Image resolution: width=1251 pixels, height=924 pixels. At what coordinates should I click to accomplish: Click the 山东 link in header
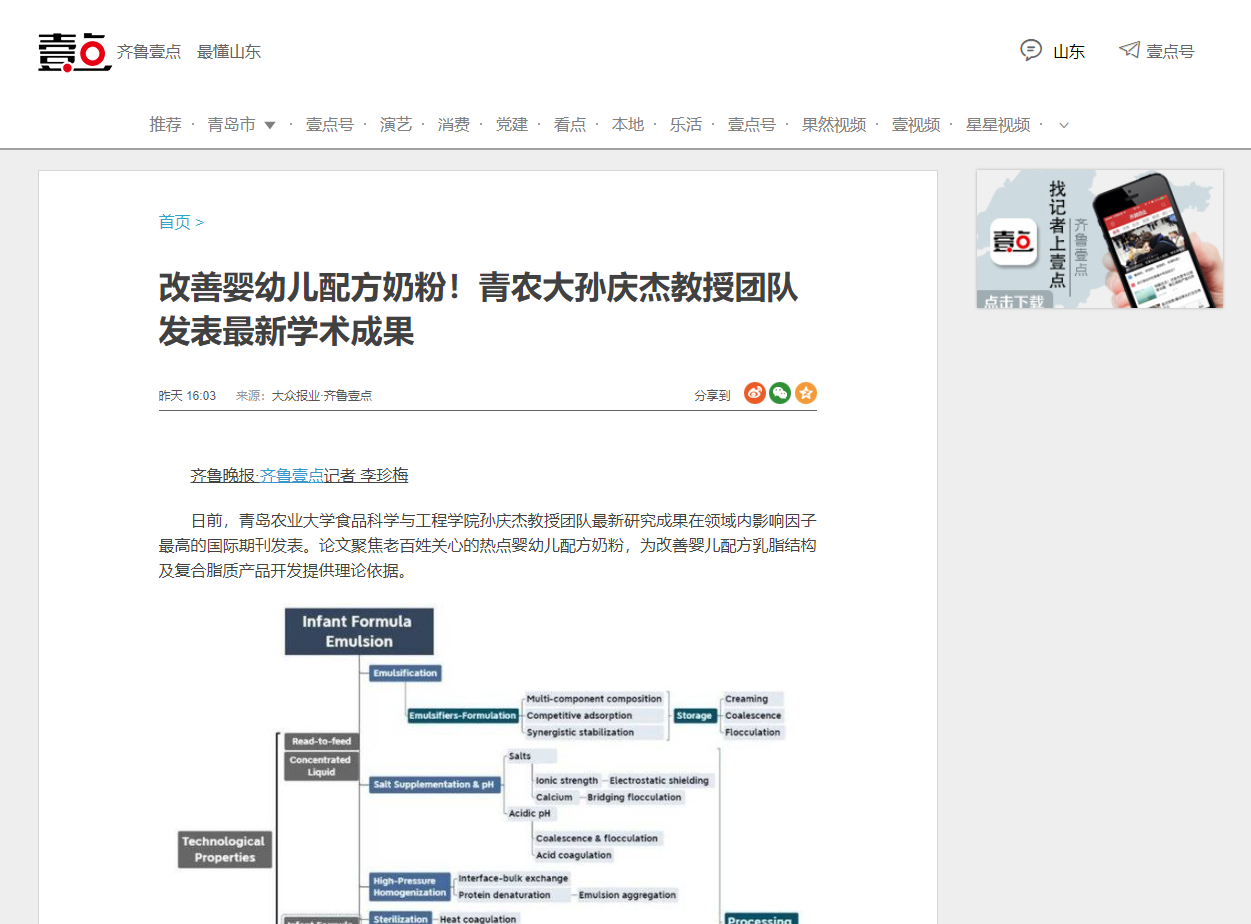click(1069, 51)
